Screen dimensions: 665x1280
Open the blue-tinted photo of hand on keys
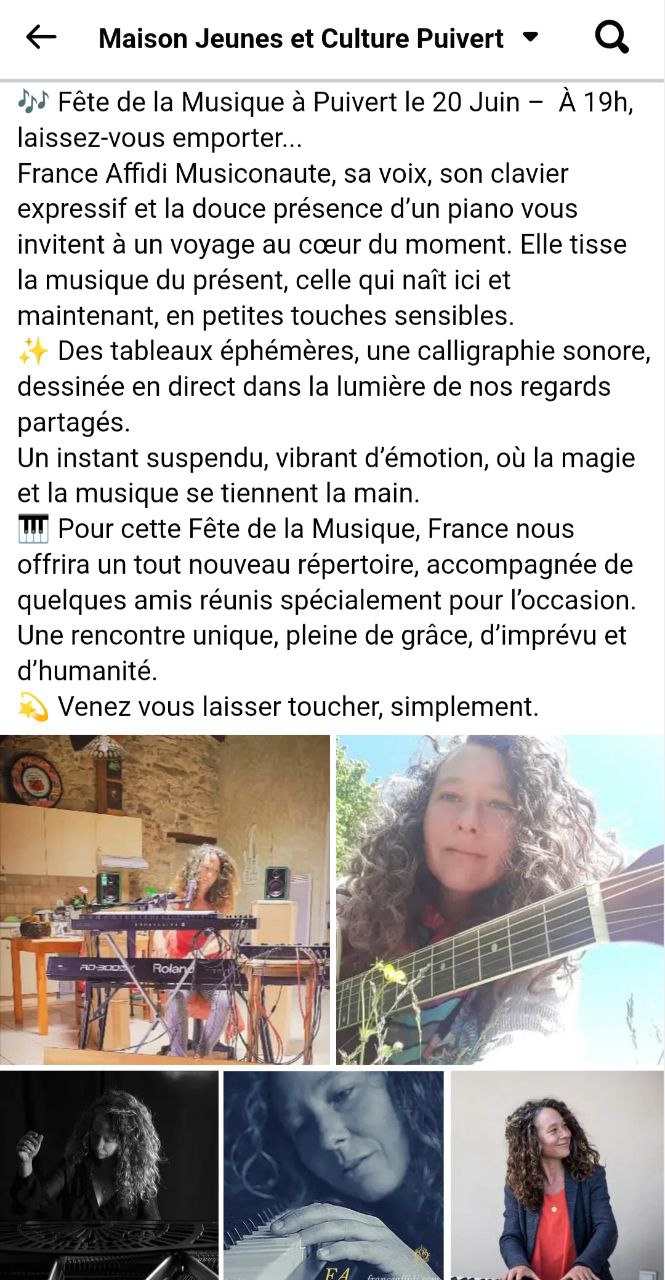(333, 1176)
